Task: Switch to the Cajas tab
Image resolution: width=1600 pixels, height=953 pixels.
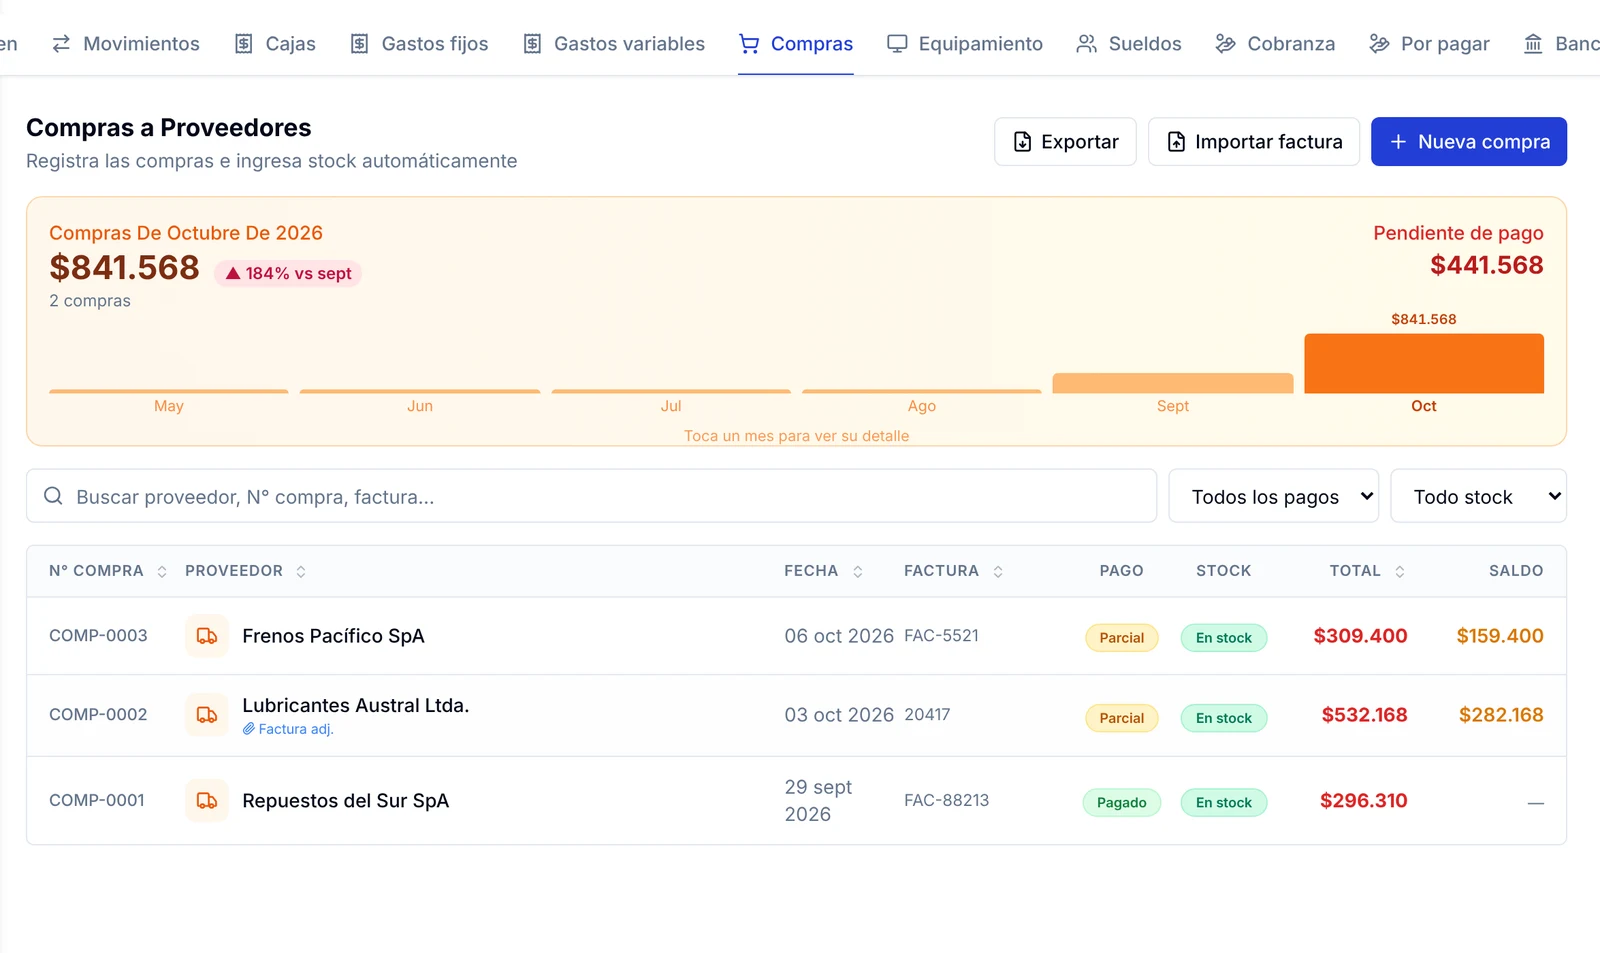Action: tap(275, 44)
